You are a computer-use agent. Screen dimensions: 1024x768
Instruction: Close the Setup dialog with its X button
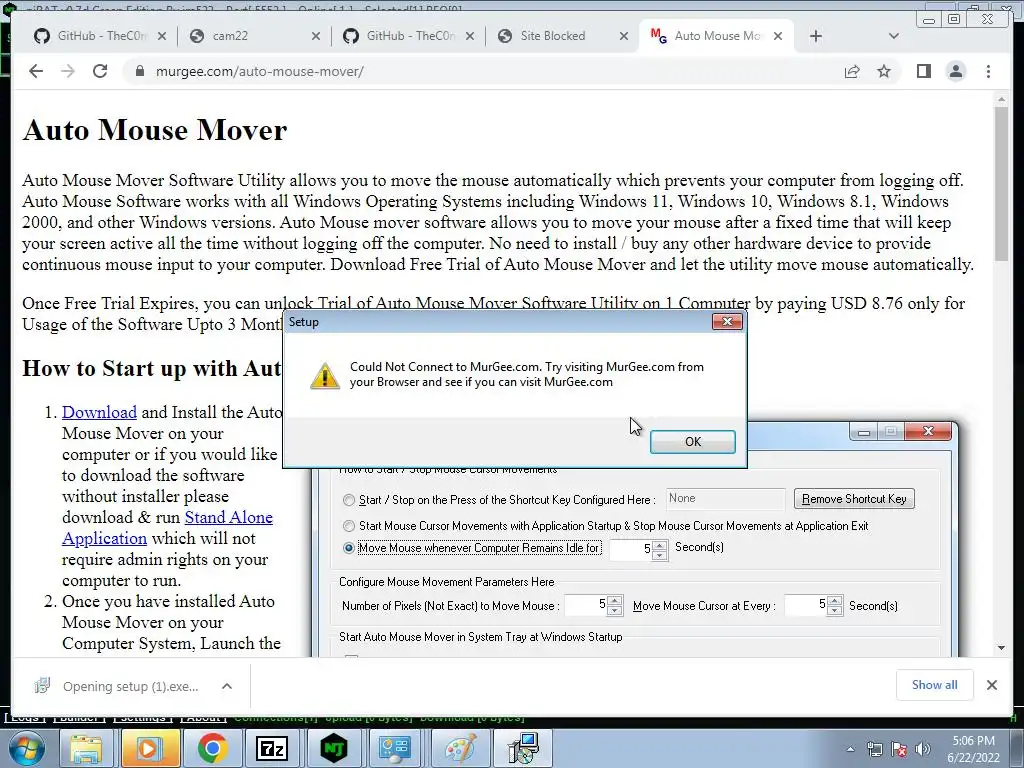pos(727,321)
